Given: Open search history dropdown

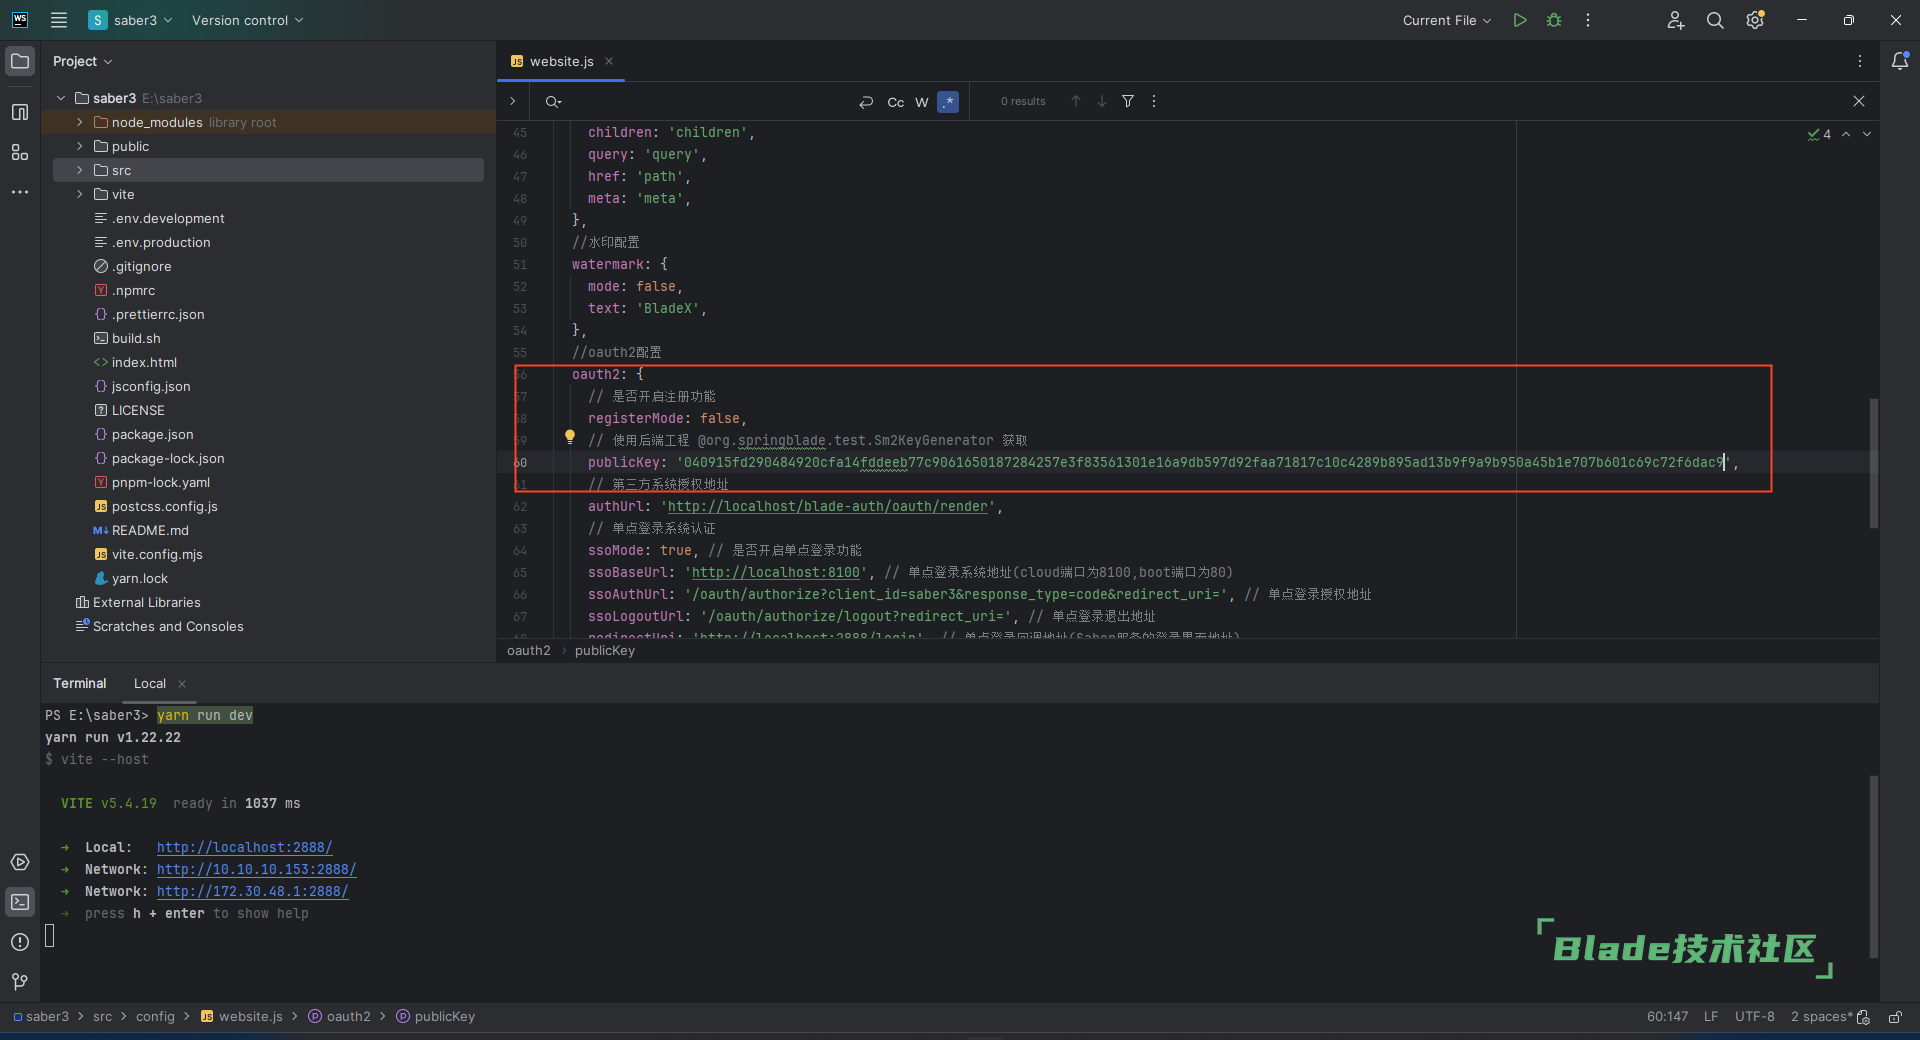Looking at the screenshot, I should pos(553,102).
